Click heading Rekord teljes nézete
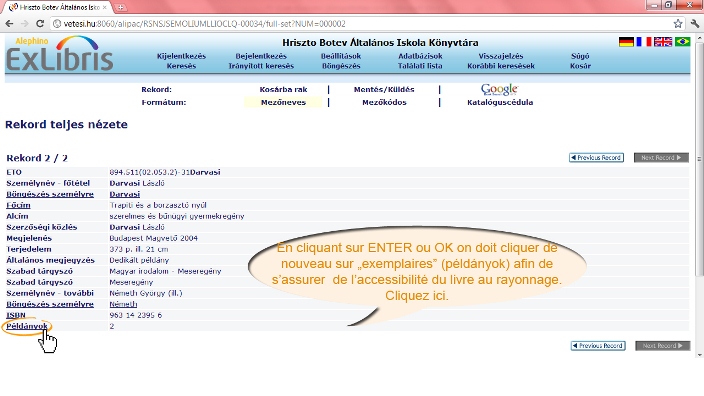This screenshot has width=704, height=396. [x=66, y=124]
